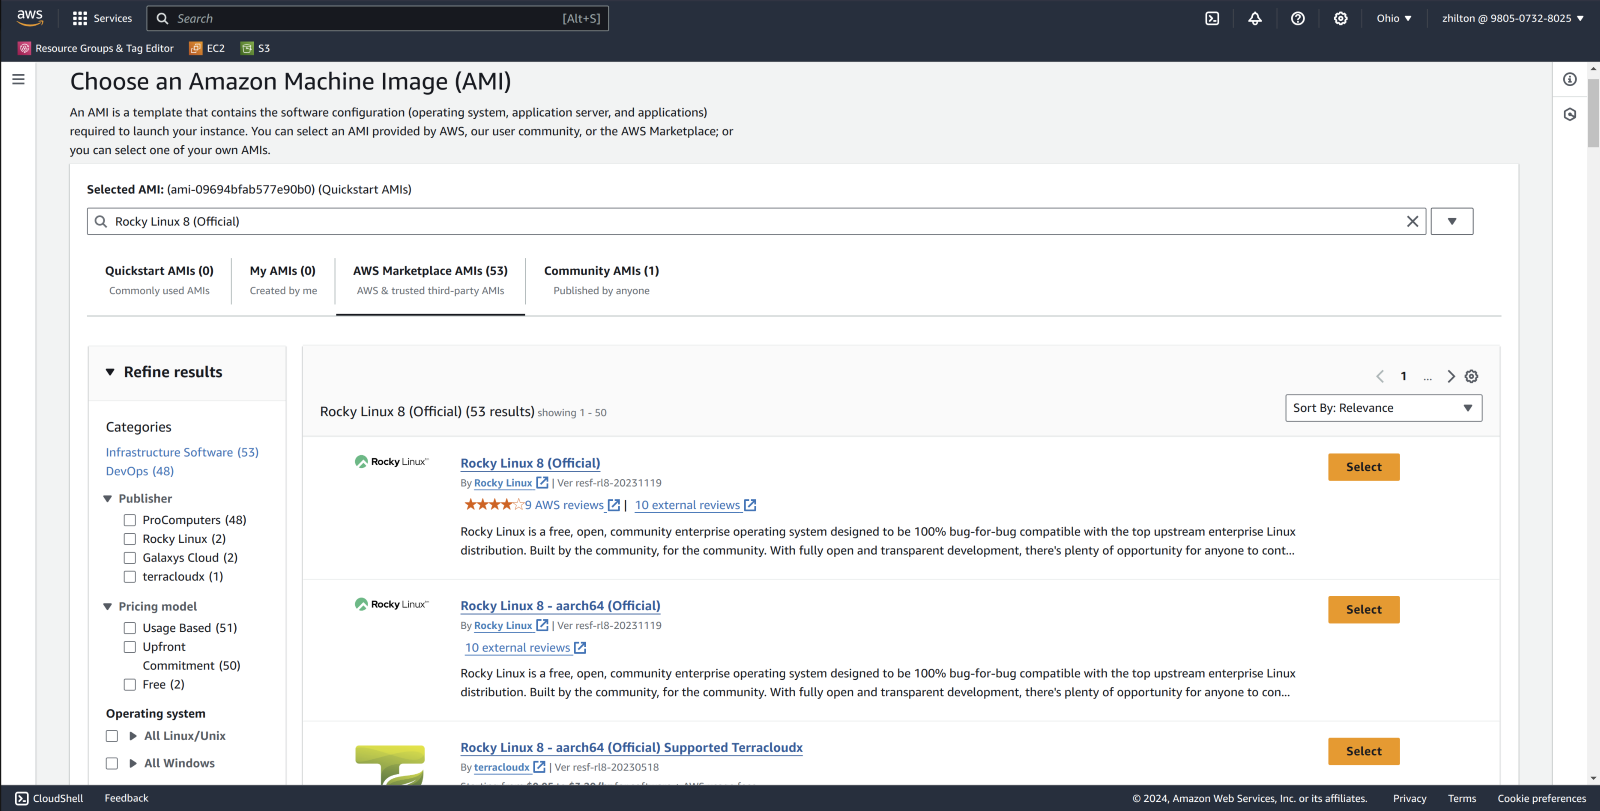
Task: Open the EC2 favorite shortcut
Action: pyautogui.click(x=208, y=48)
